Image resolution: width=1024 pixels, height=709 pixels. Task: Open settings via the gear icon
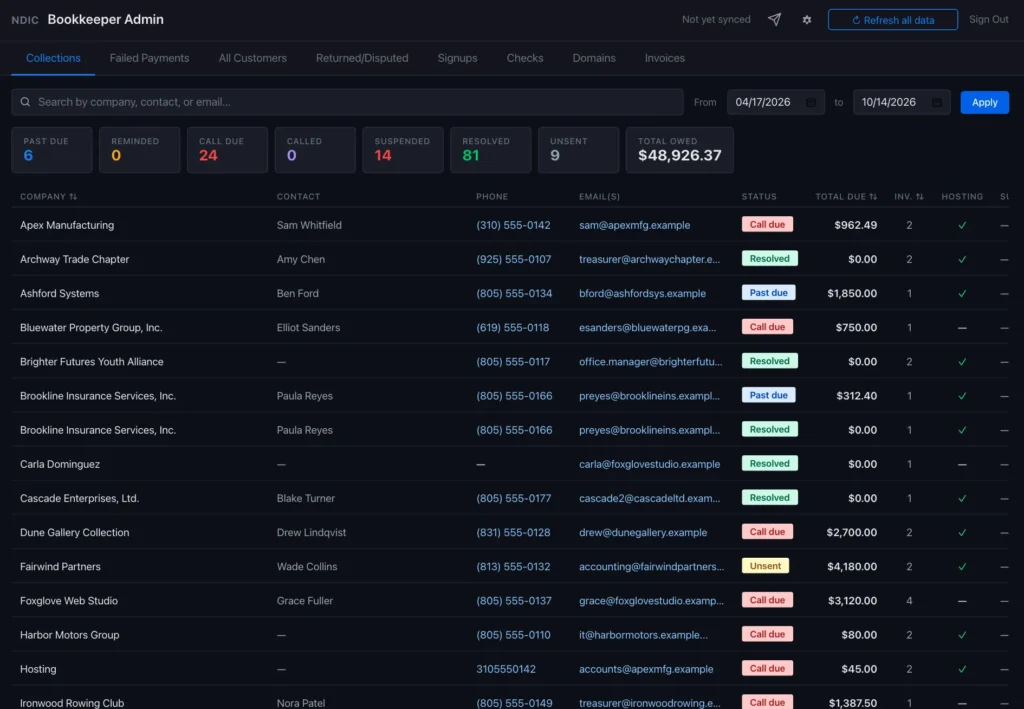point(807,20)
